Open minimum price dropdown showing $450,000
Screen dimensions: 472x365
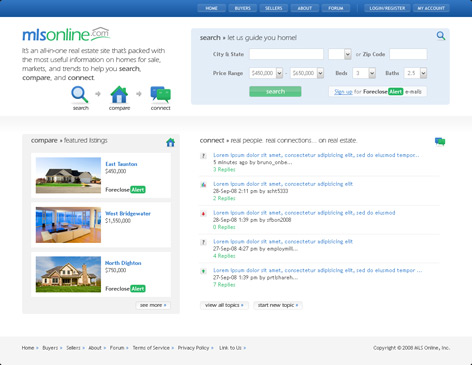pyautogui.click(x=266, y=73)
